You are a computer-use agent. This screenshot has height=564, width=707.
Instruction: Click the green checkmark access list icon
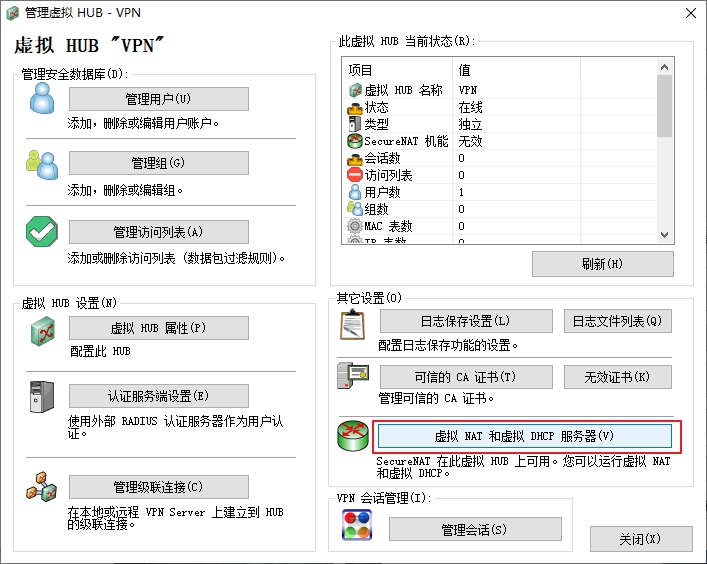[x=42, y=231]
